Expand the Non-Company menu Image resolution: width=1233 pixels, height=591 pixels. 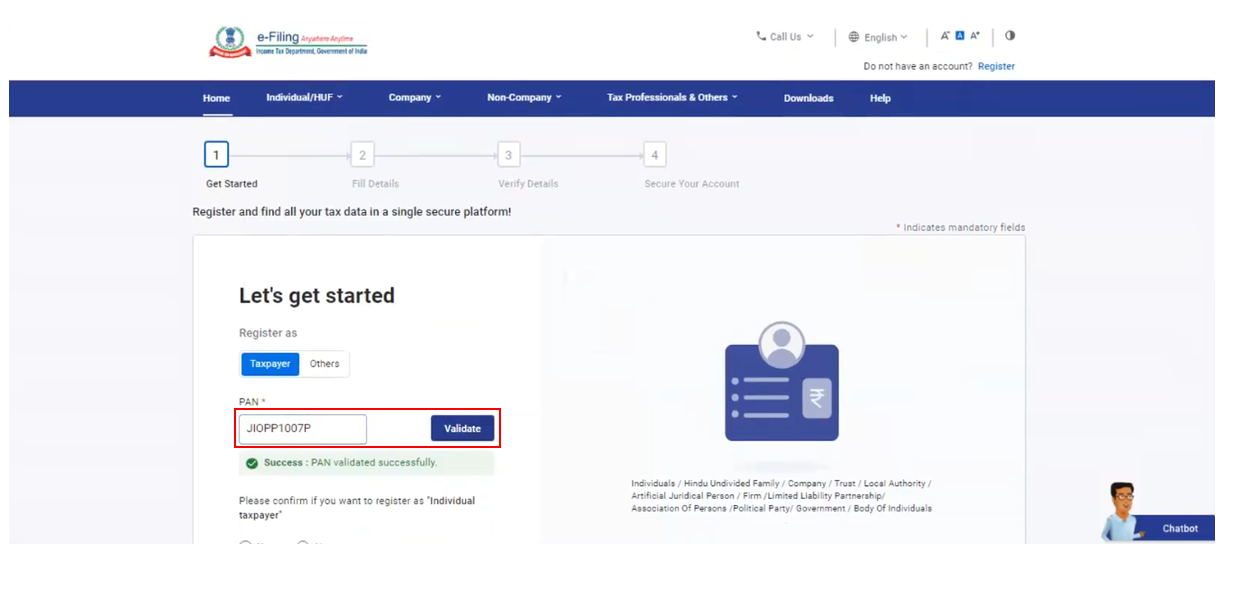(524, 98)
